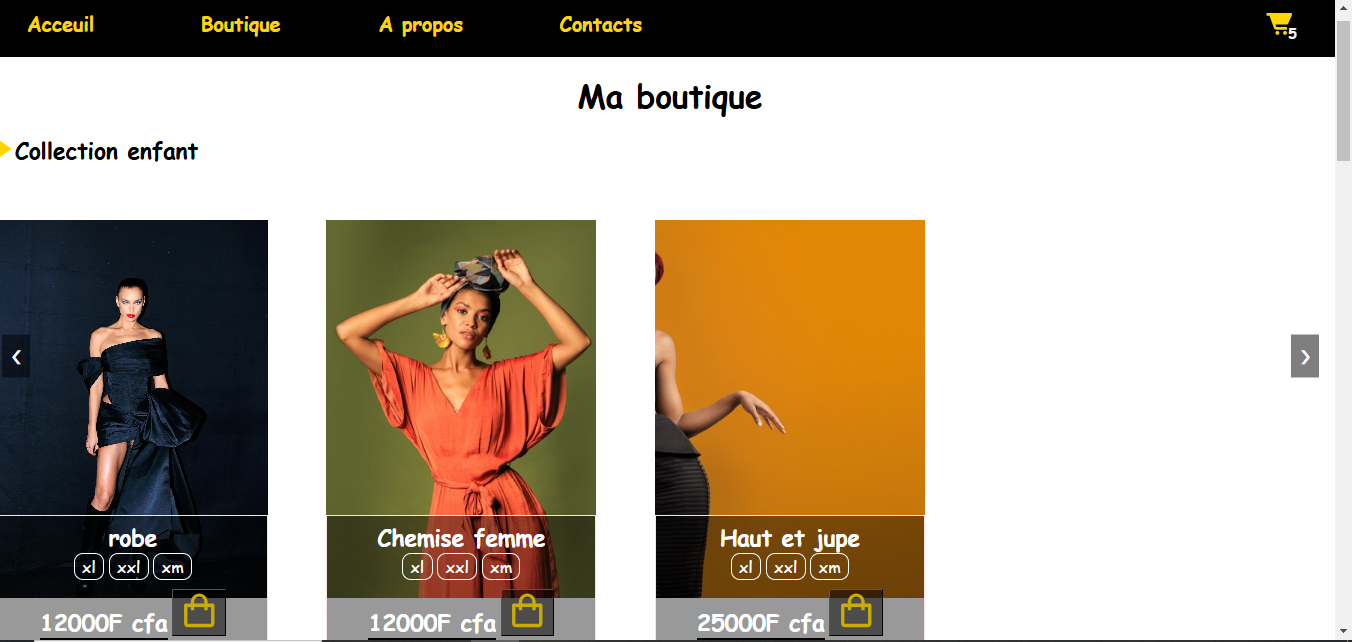
Task: Pick size xm for Haut et jupe
Action: [829, 567]
